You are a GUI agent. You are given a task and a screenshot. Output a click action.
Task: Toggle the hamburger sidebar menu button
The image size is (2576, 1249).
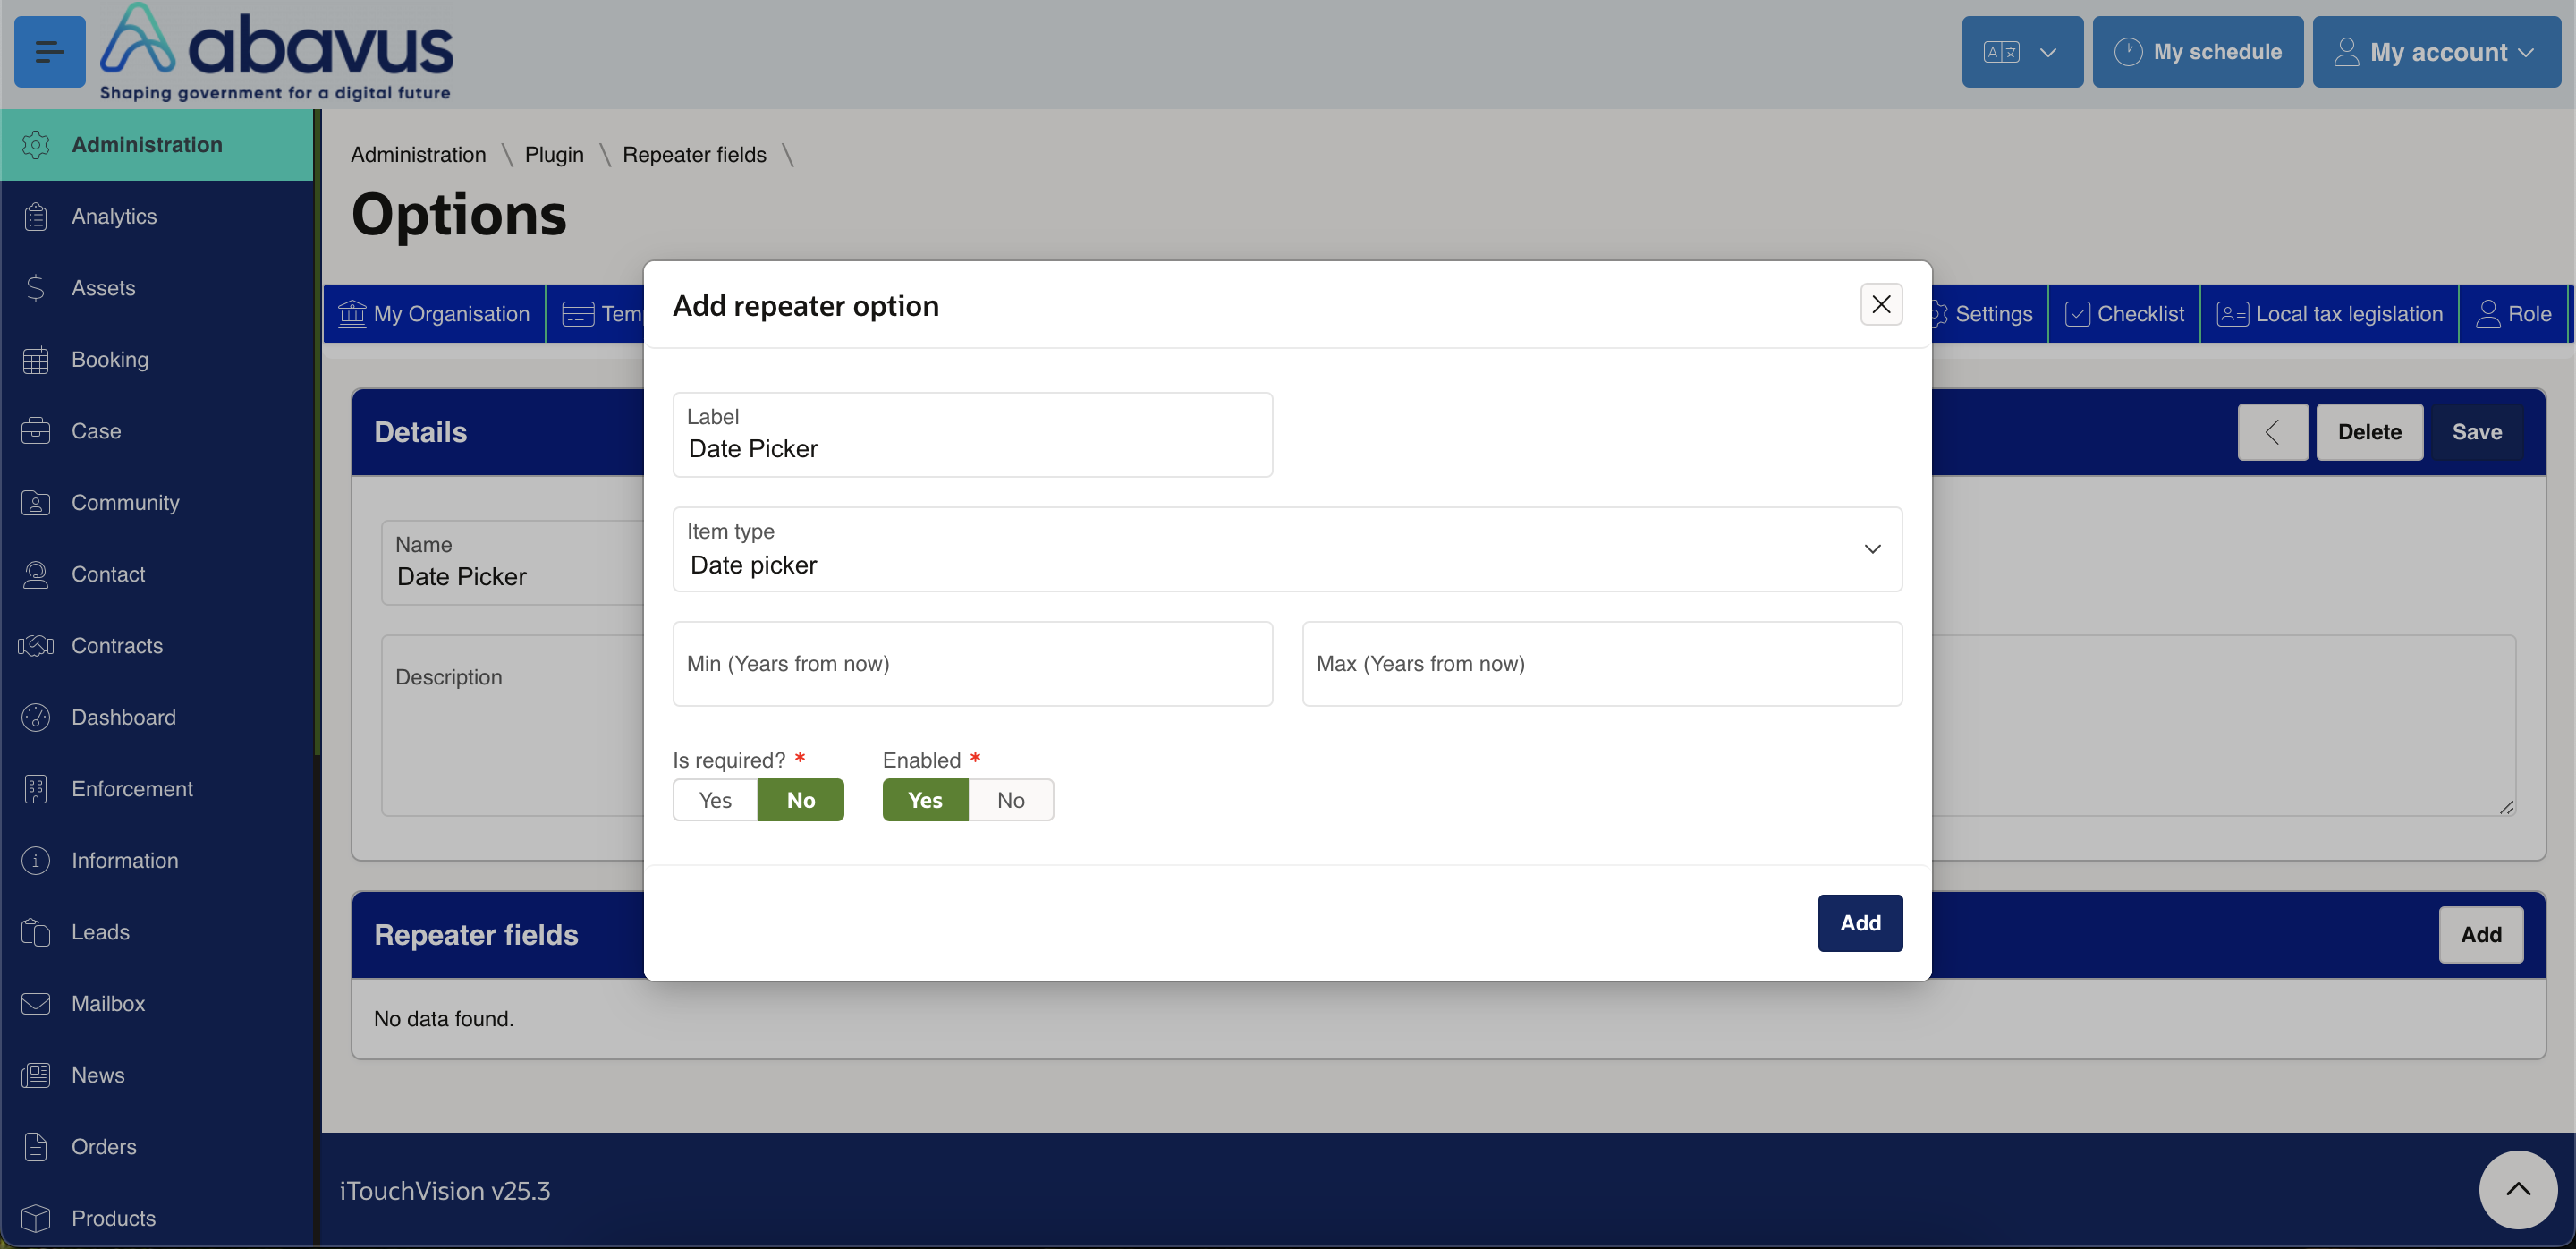(49, 51)
